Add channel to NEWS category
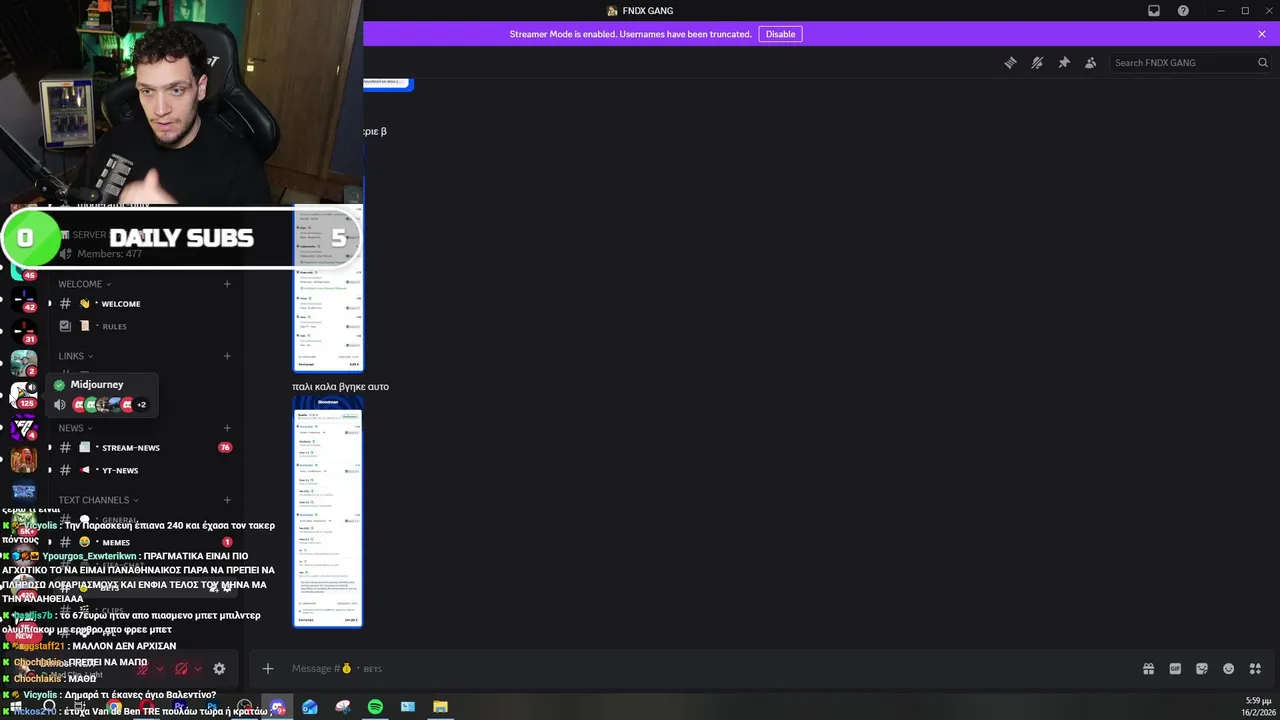Screen dimensions: 1280x720 coord(227,428)
